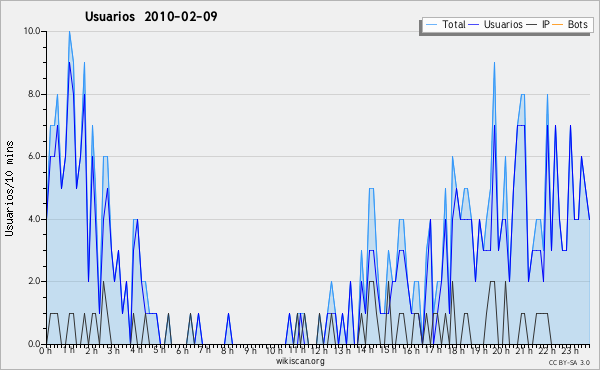Click the '14 h' x-axis label
The width and height of the screenshot is (600, 370).
click(365, 350)
